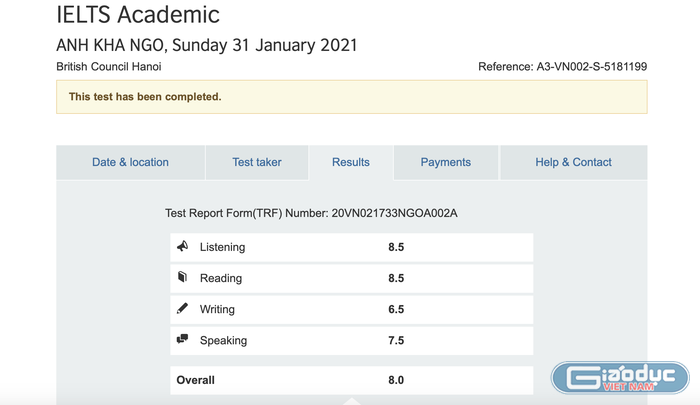Screen dimensions: 700x405
Task: Click the Speaking chat bubbles icon
Action: (x=182, y=339)
